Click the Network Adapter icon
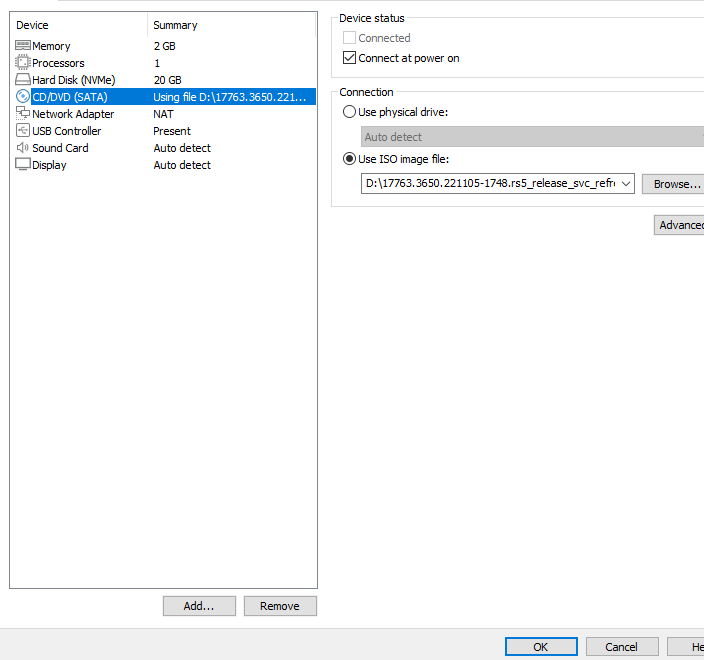Screen dimensions: 704x660 tap(23, 113)
